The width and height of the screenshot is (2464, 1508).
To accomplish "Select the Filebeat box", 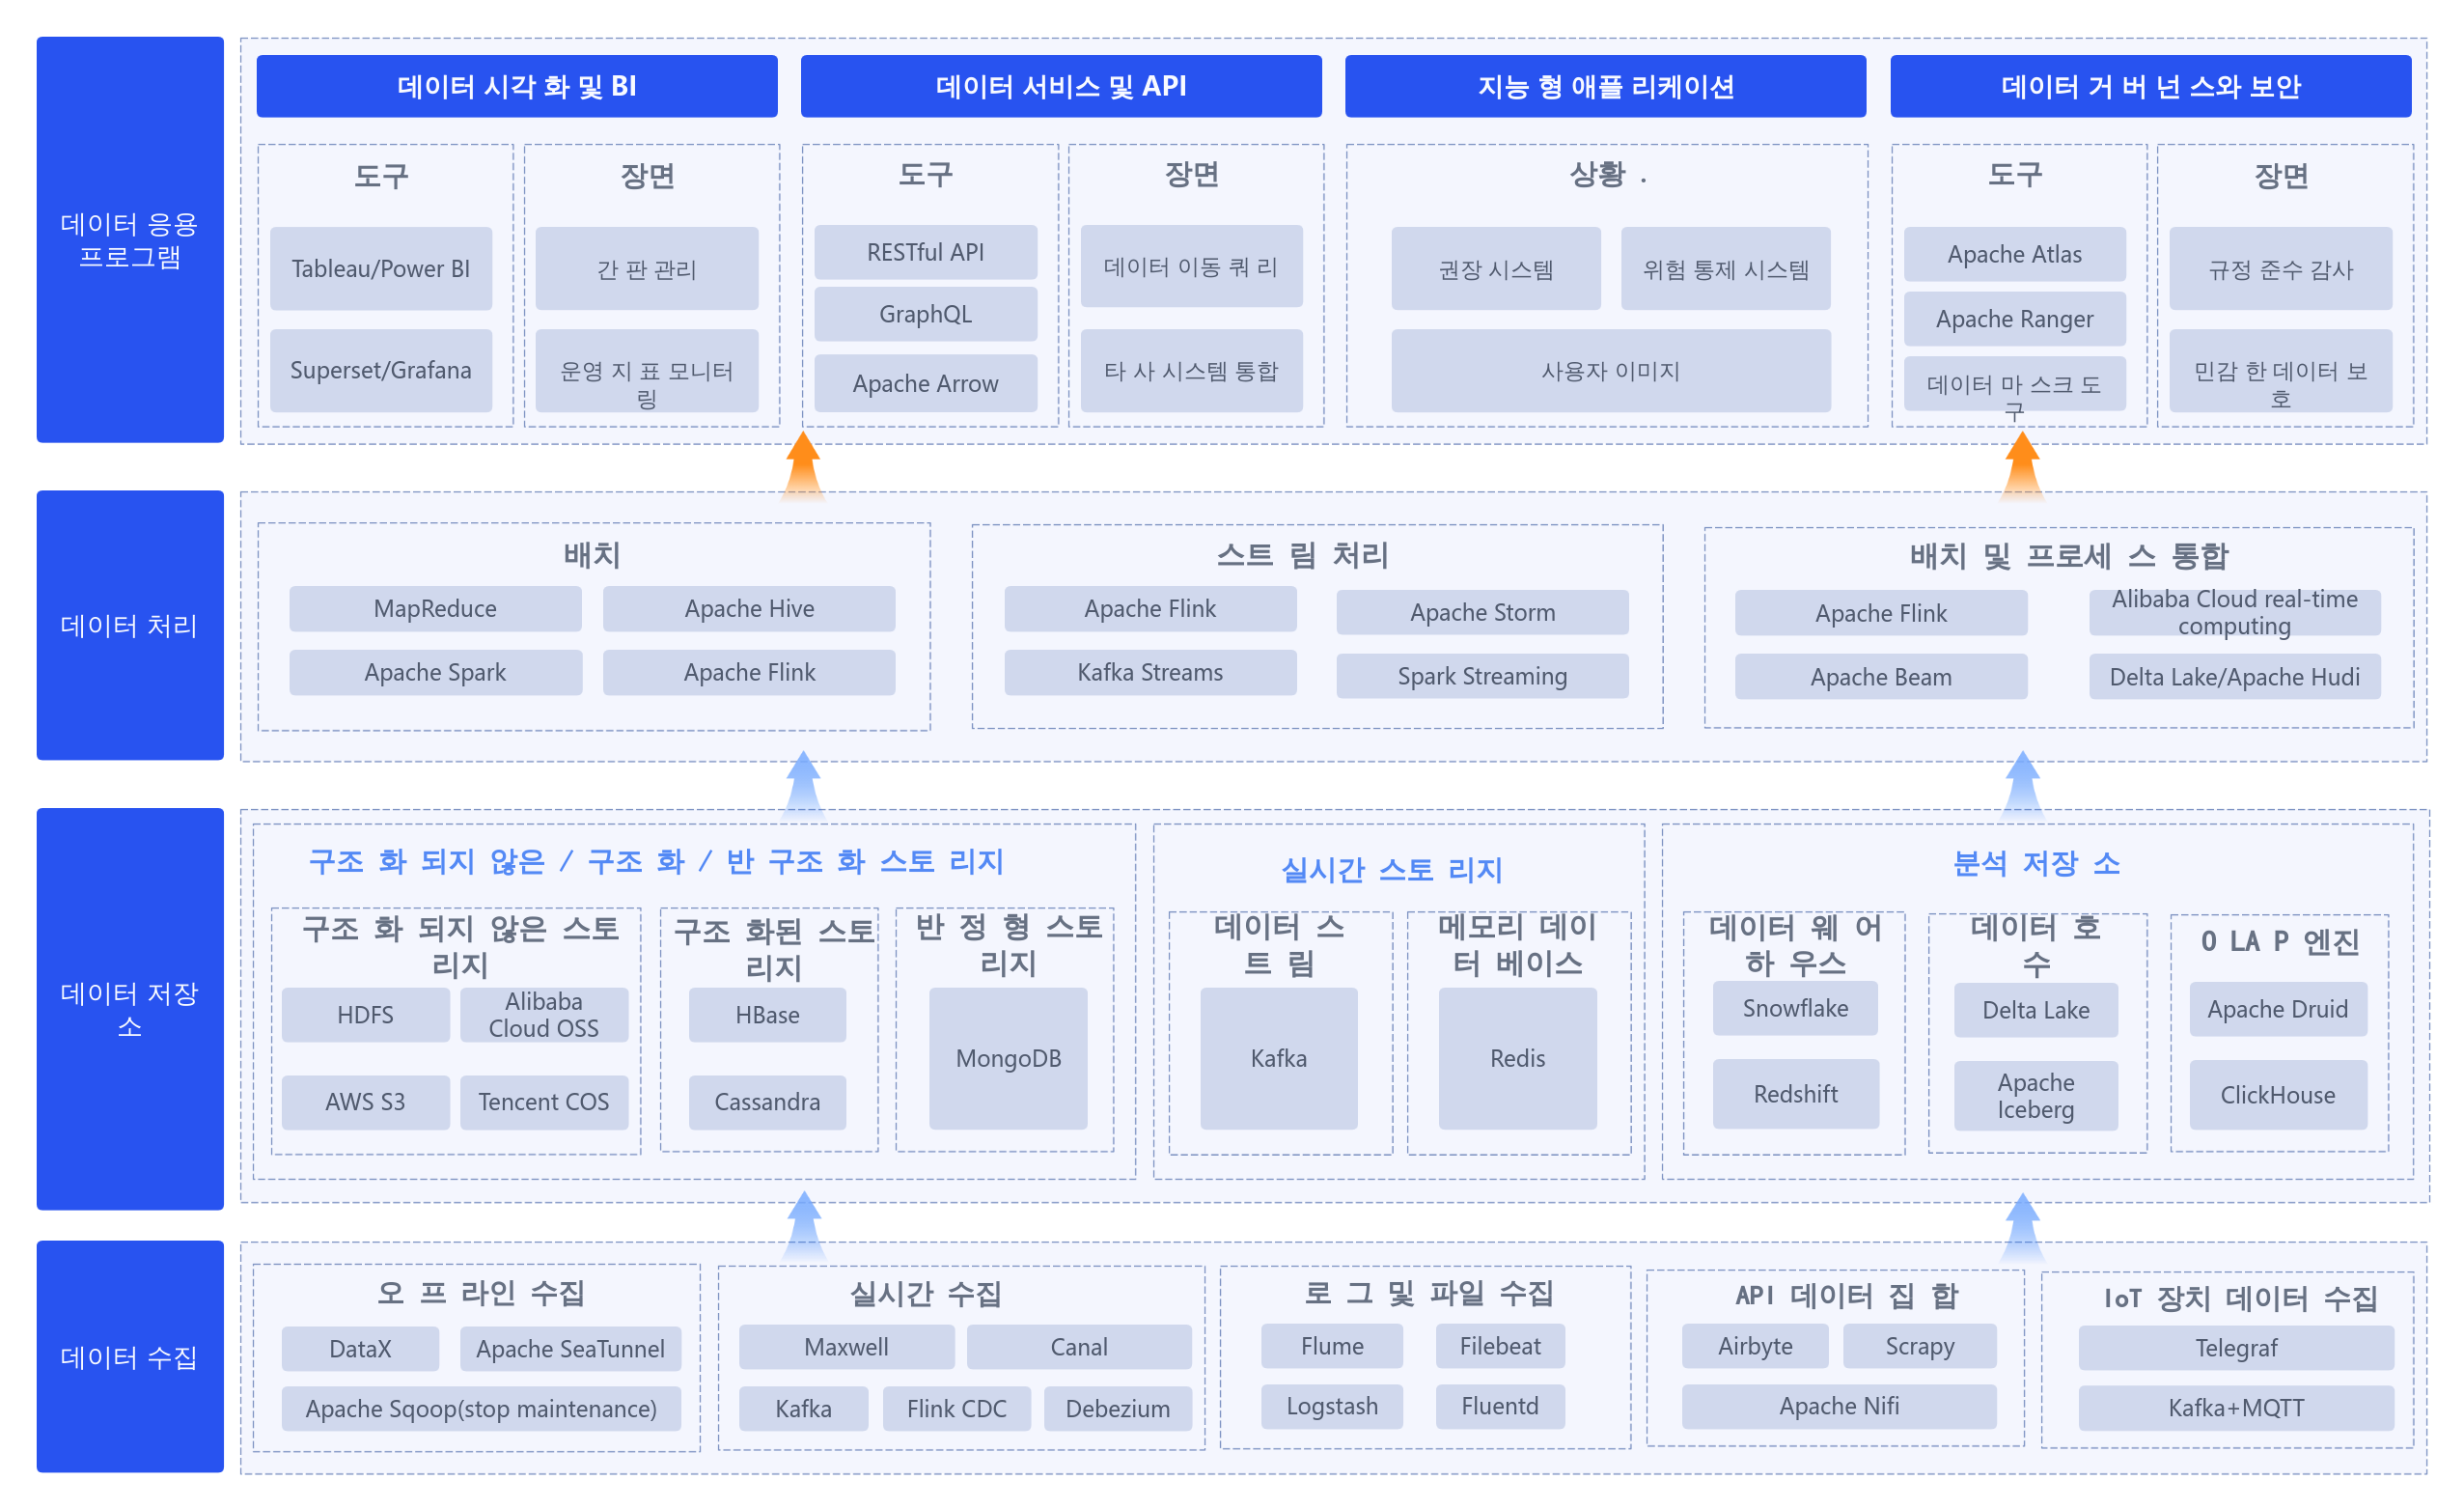I will pyautogui.click(x=1500, y=1346).
